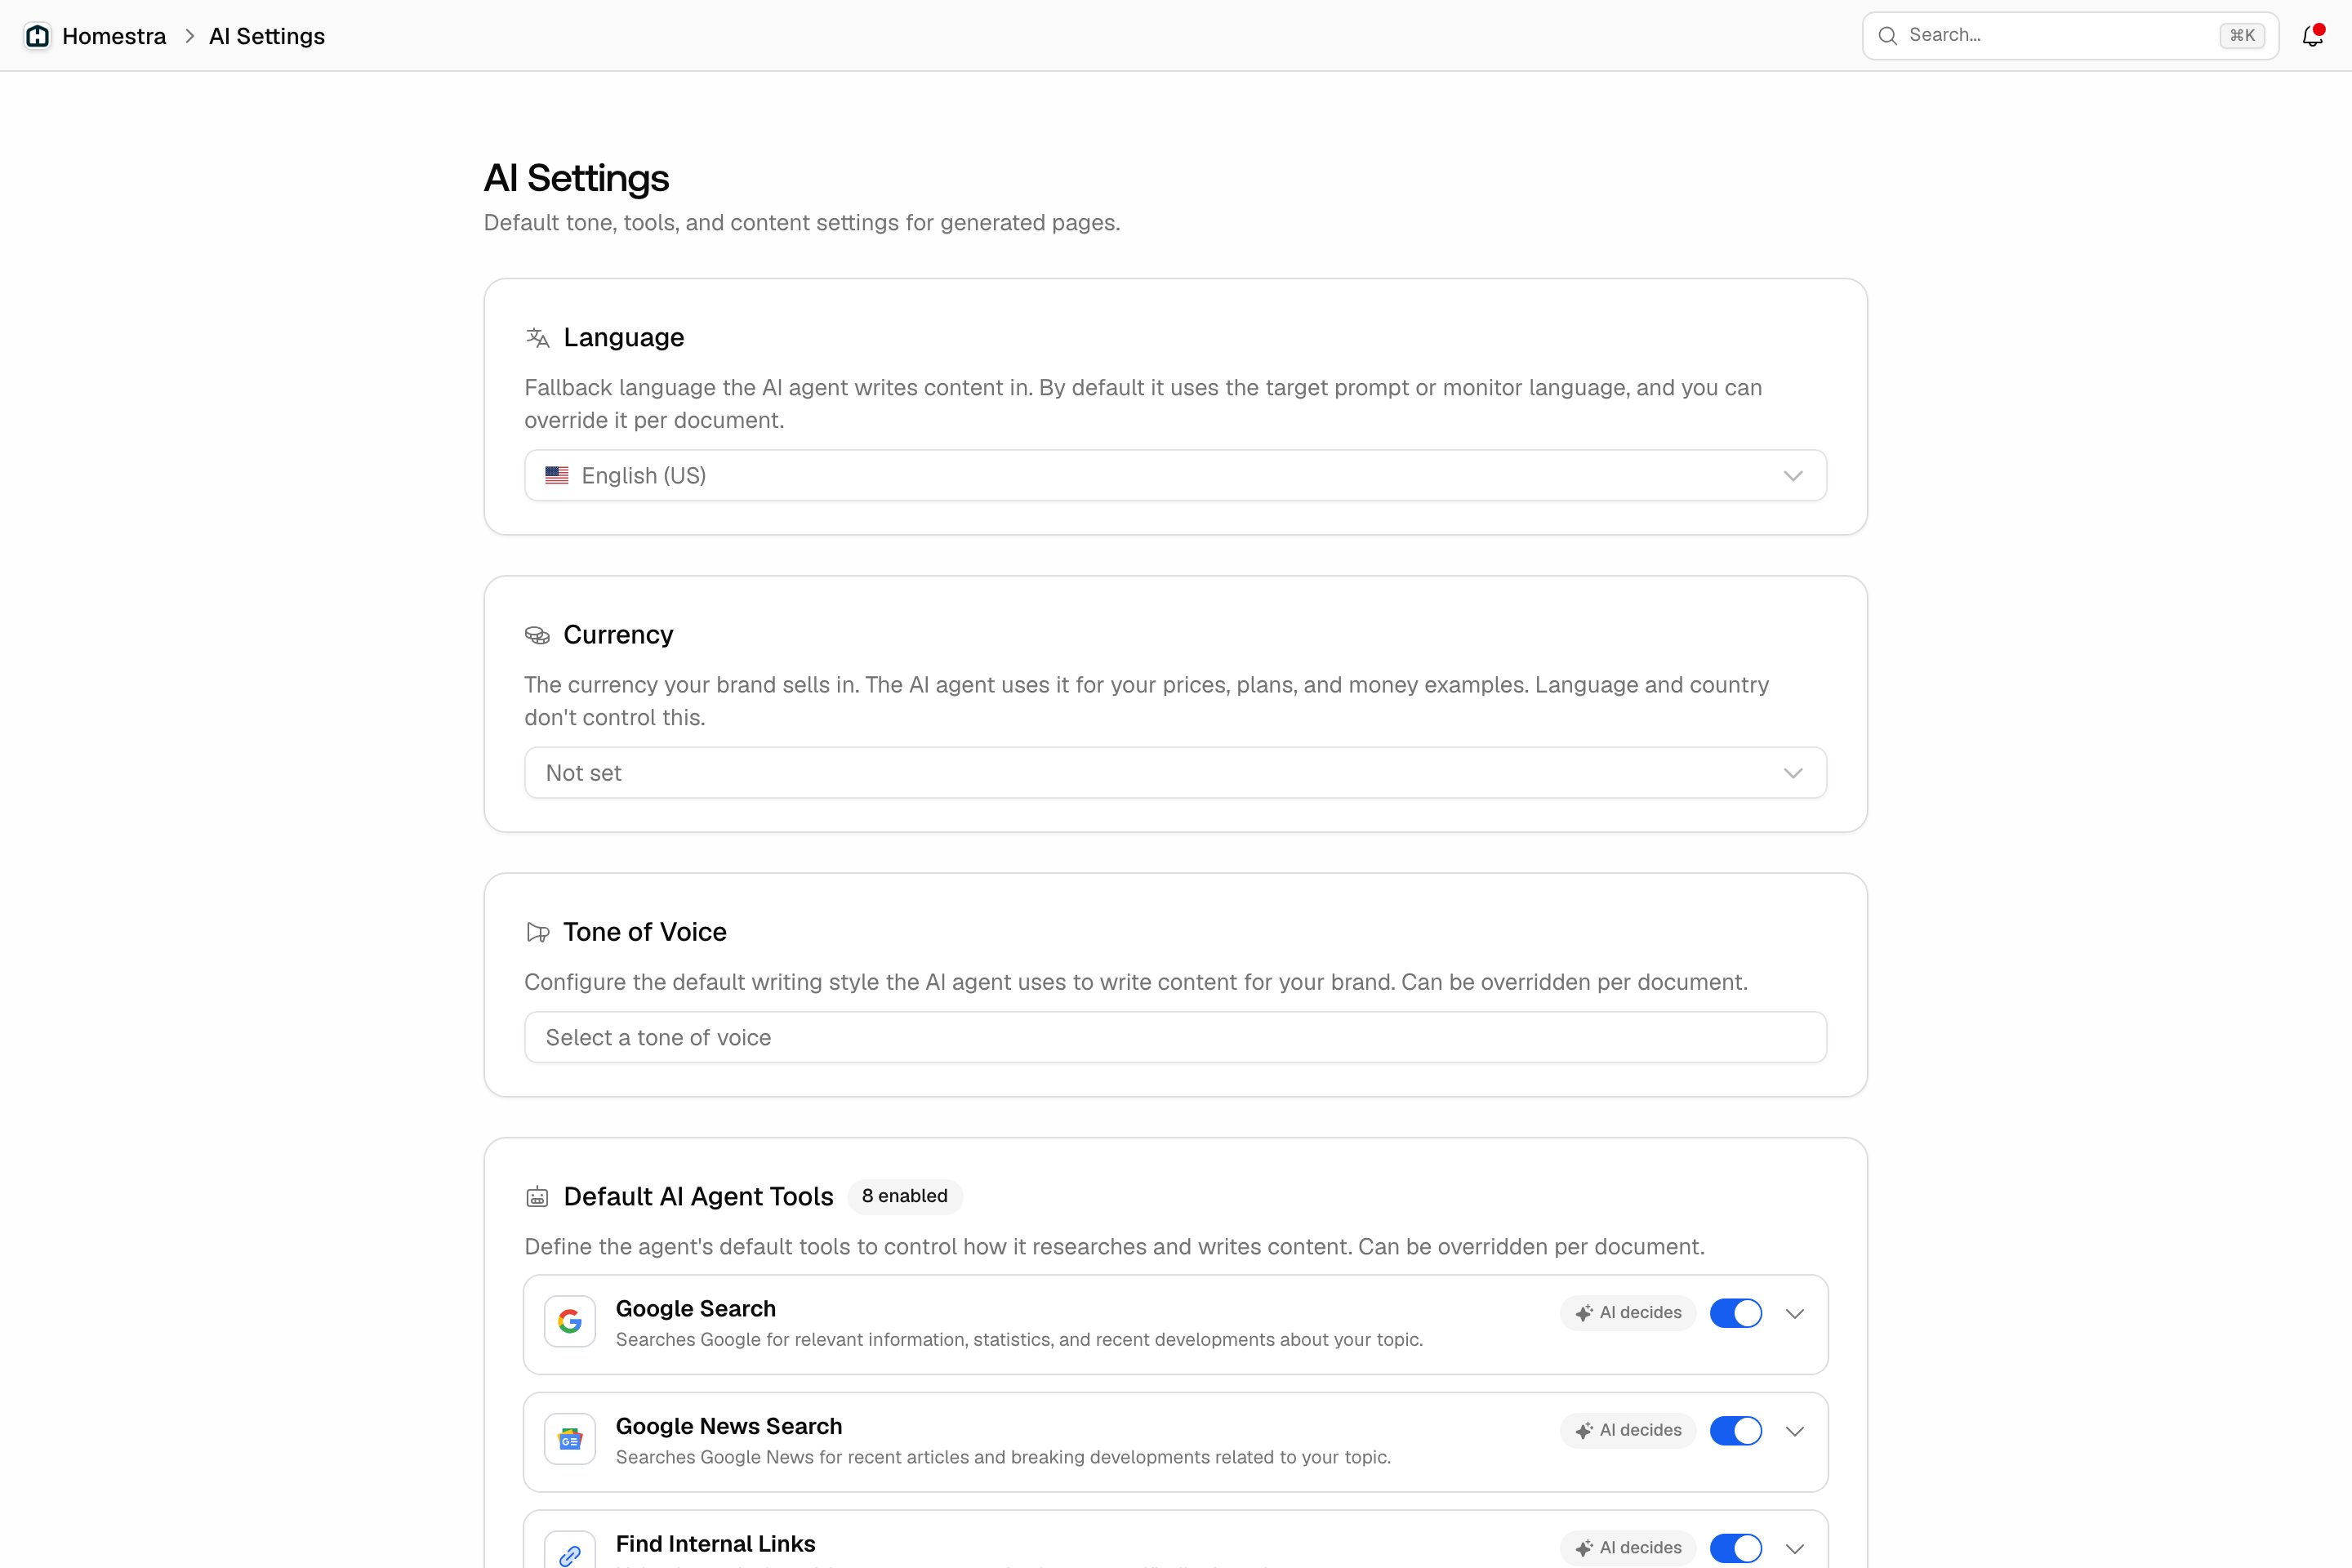Click the search magnifier icon
This screenshot has height=1568, width=2352.
[1887, 36]
